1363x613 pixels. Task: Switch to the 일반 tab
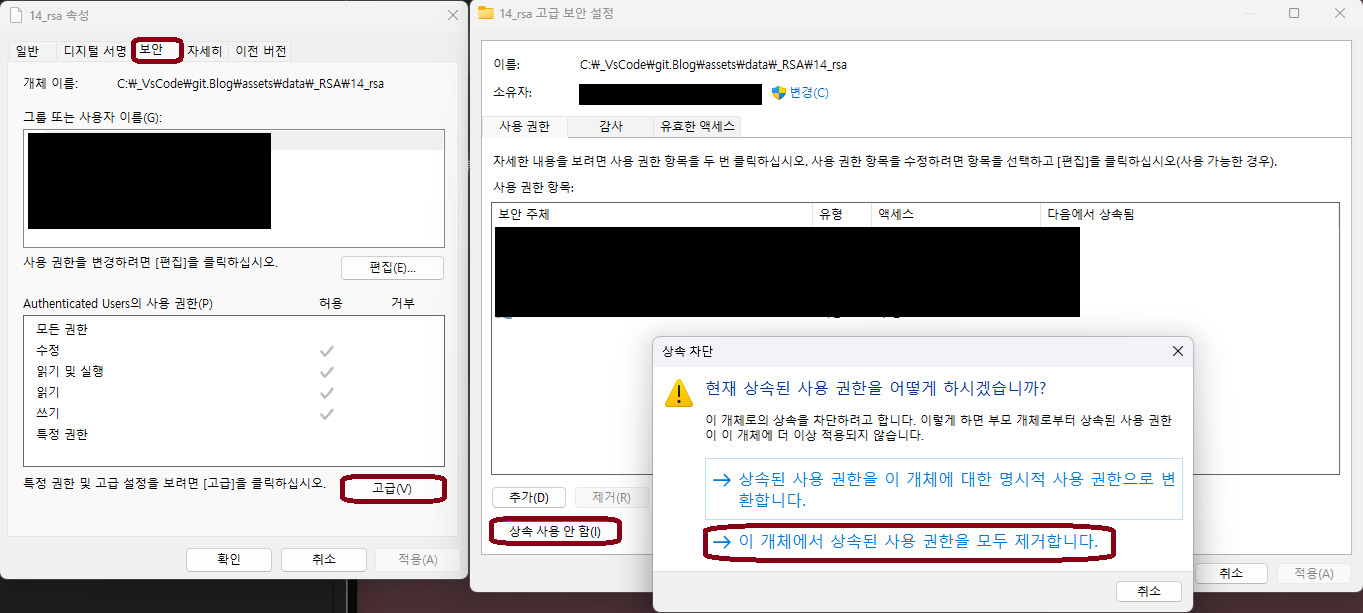28,51
